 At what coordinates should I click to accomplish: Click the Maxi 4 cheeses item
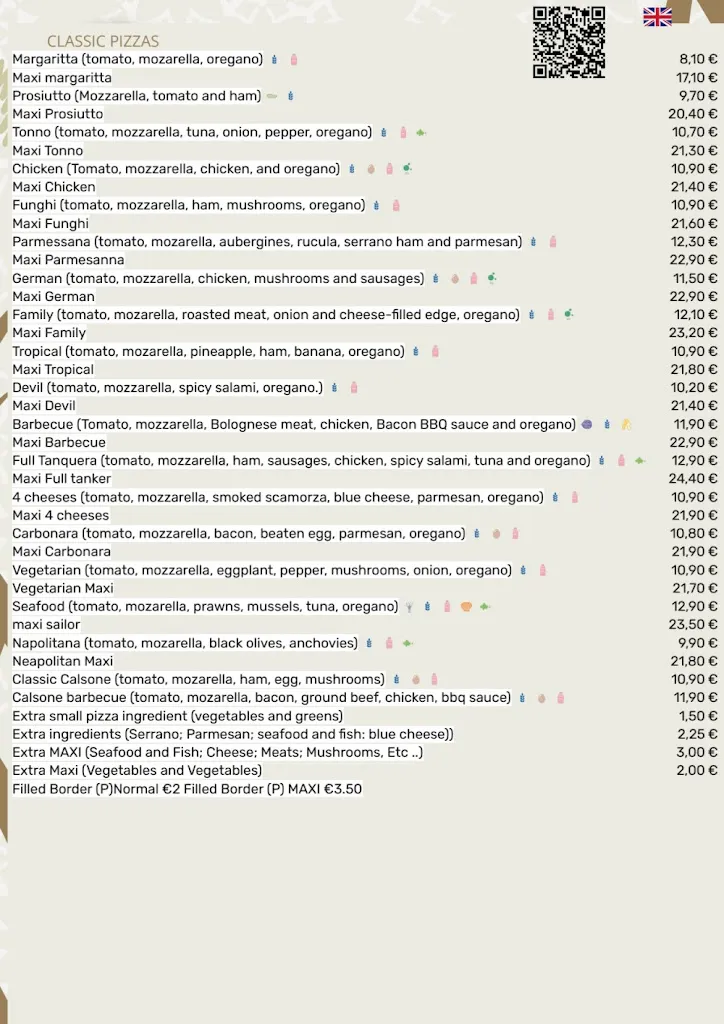(60, 515)
